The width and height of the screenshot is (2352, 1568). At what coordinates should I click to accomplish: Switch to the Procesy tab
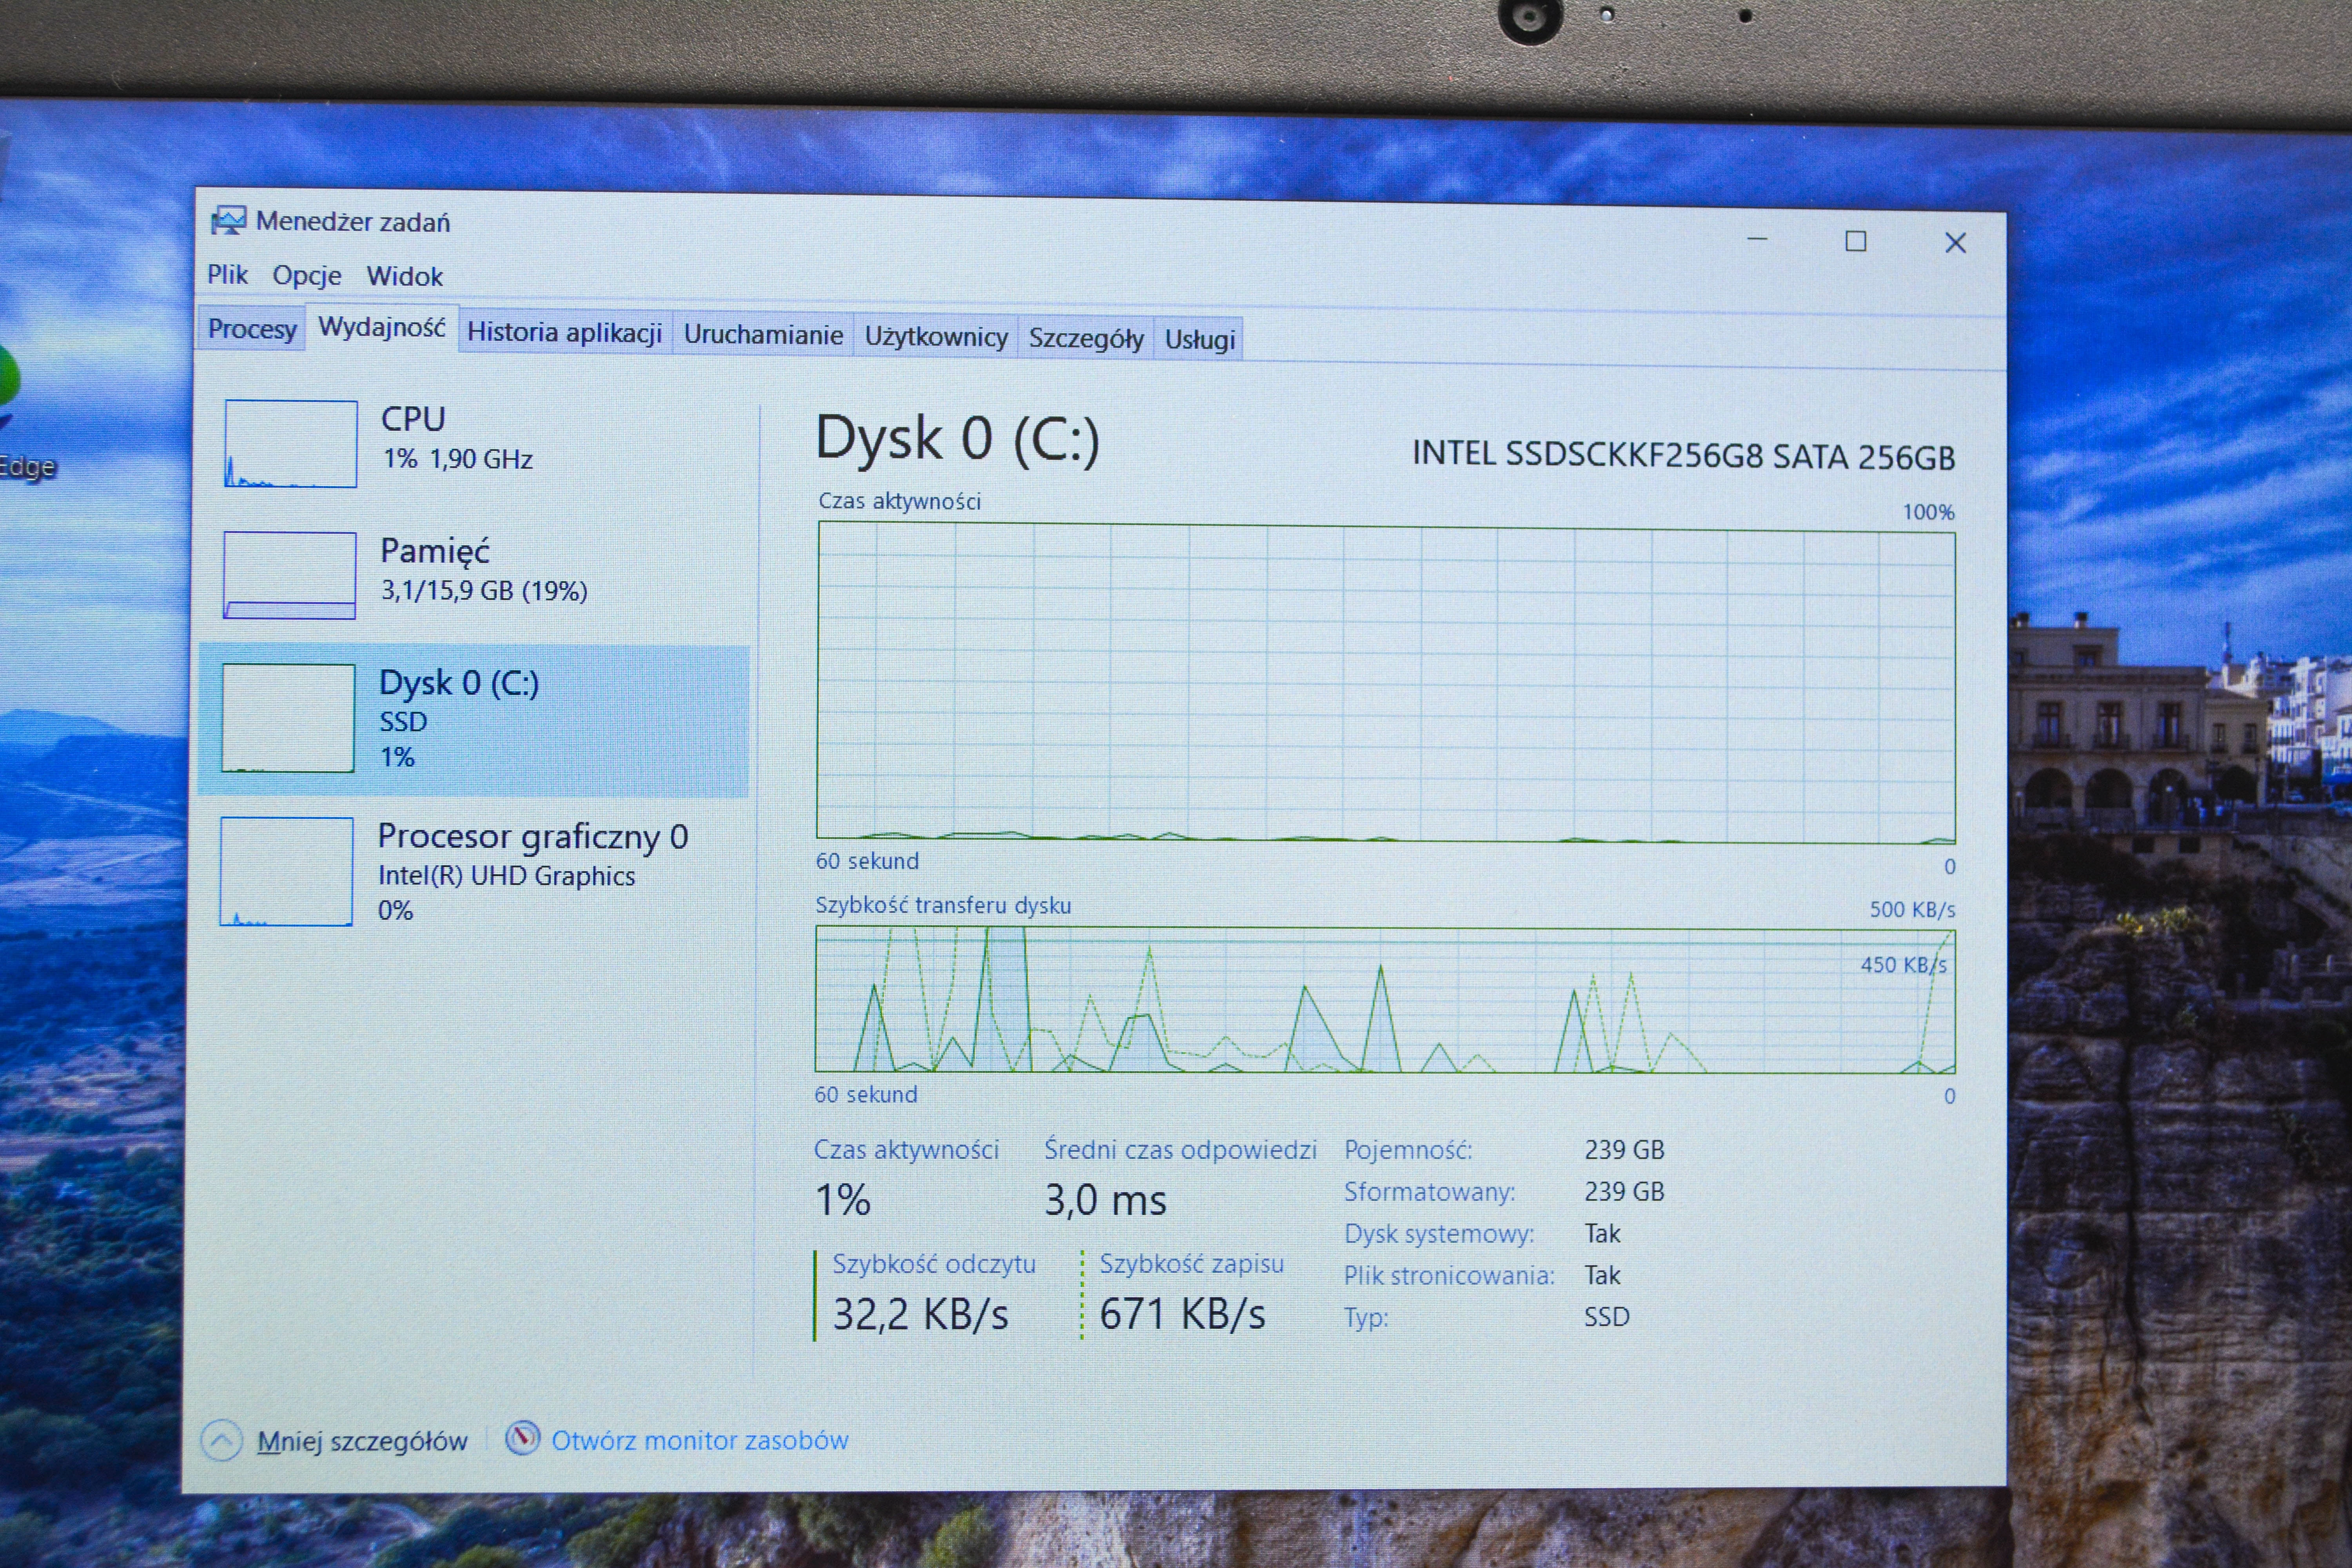[x=252, y=329]
